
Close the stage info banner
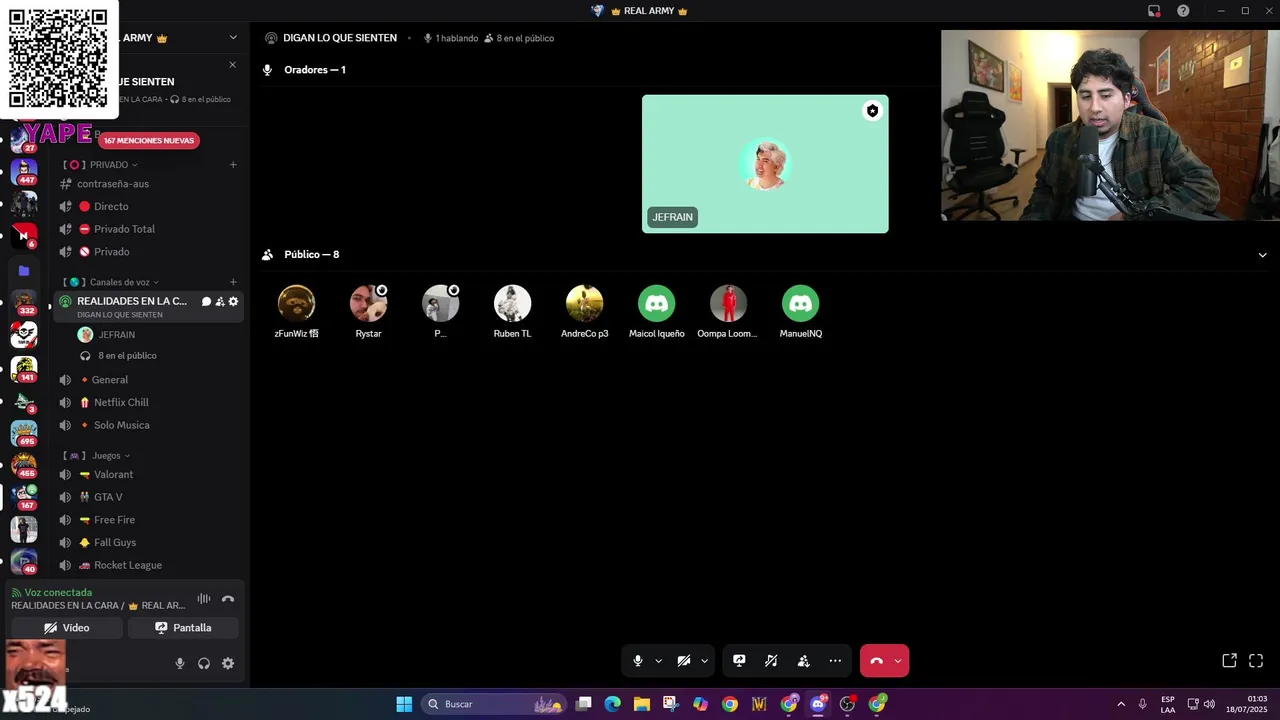232,65
